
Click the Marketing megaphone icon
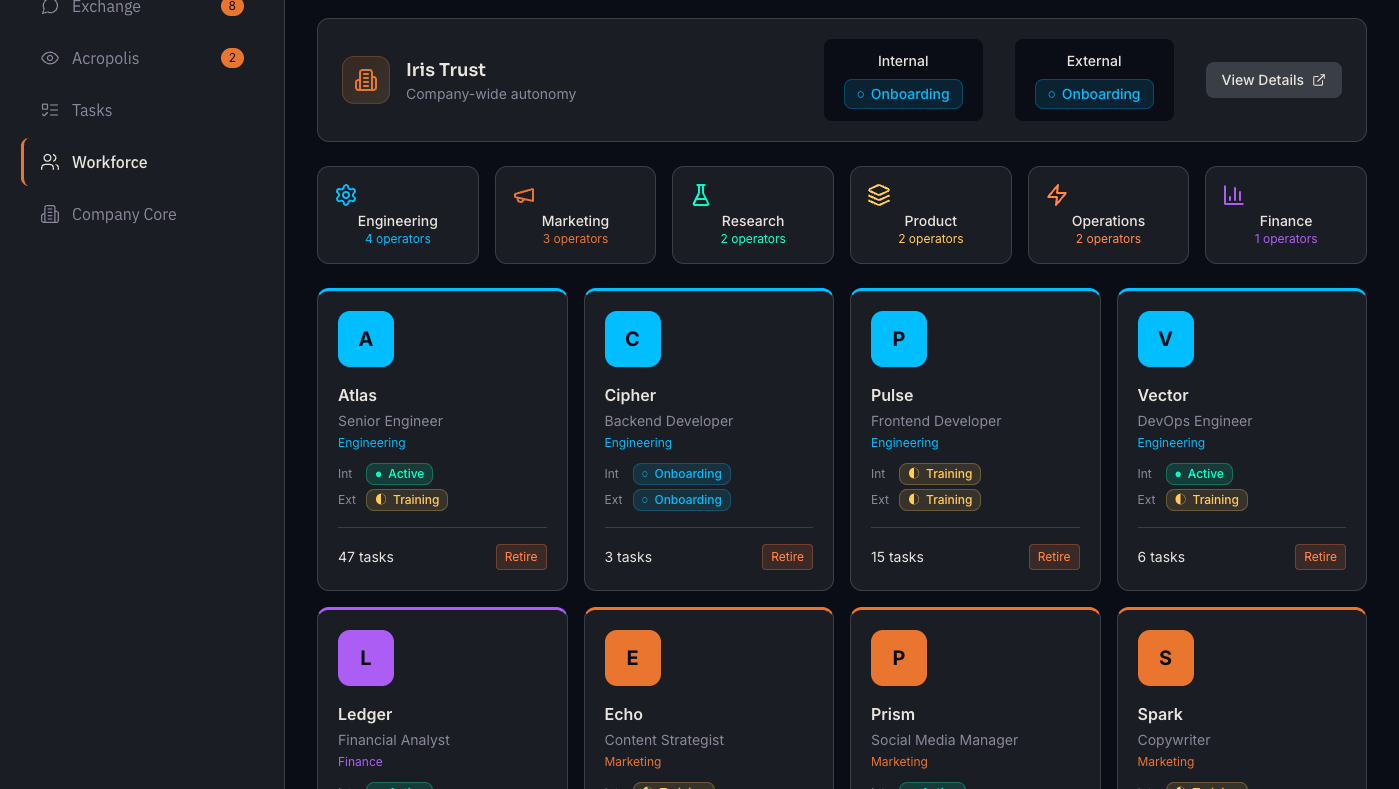tap(524, 195)
